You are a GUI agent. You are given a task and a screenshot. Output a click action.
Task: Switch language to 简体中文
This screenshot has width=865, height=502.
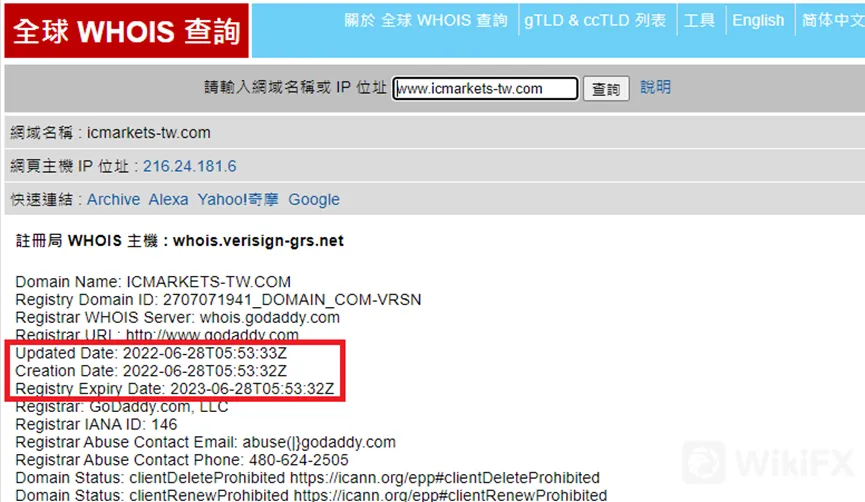click(x=833, y=20)
